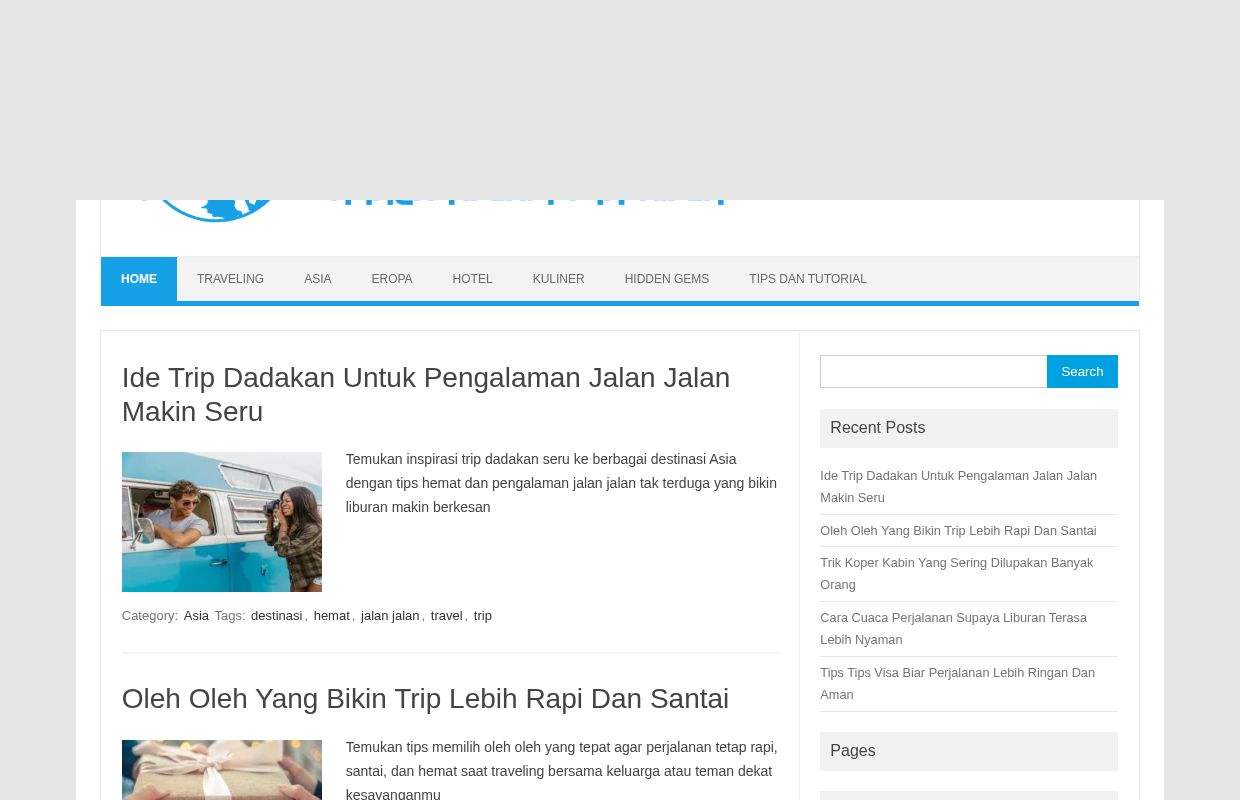
Task: Open the Kuliner menu item
Action: pos(558,279)
